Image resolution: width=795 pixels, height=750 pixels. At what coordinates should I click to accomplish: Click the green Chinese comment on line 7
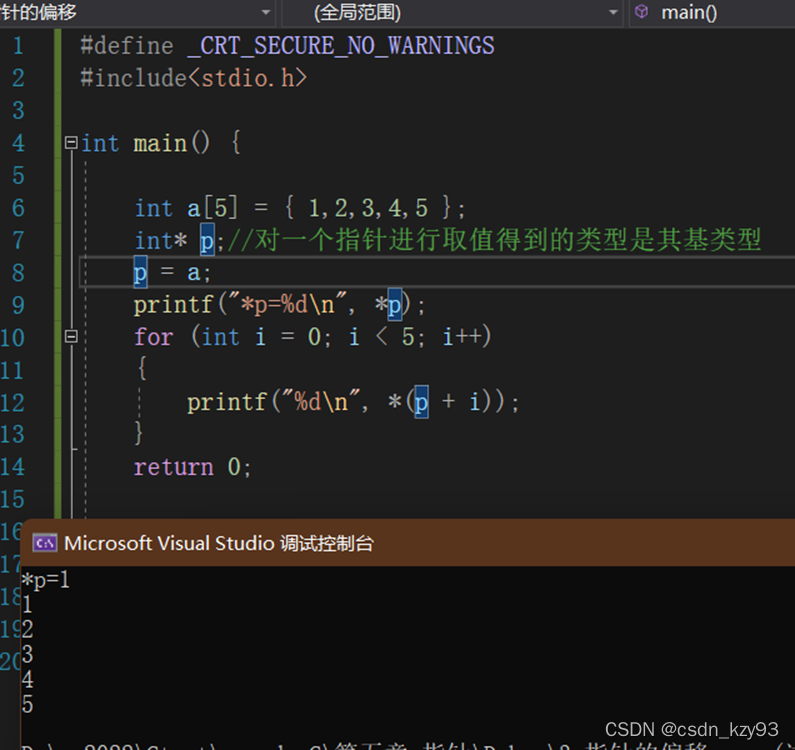pos(495,239)
